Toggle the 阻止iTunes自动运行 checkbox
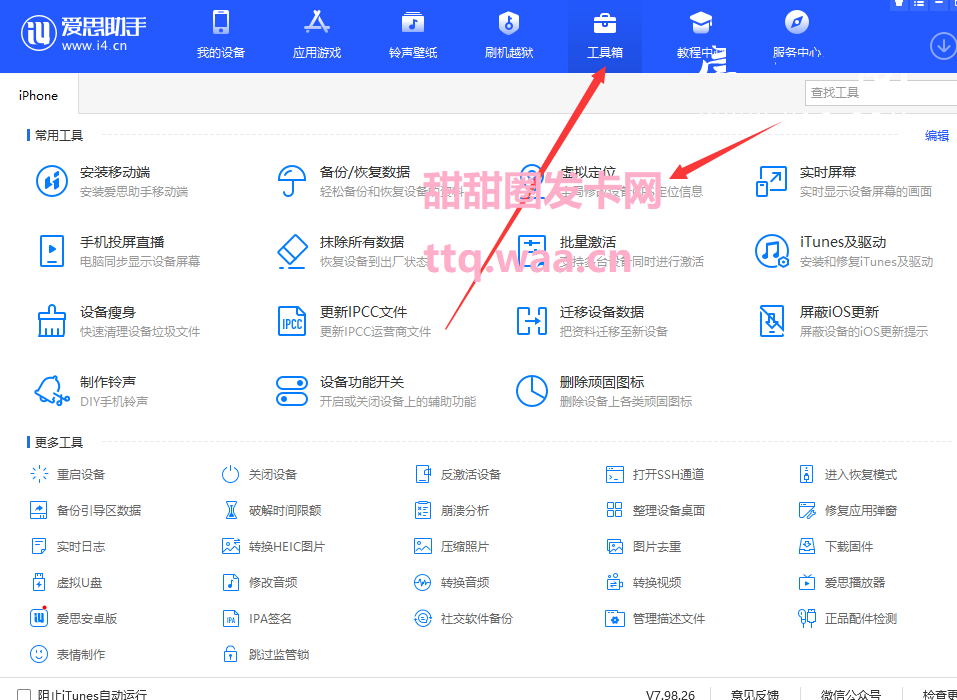 click(x=24, y=695)
